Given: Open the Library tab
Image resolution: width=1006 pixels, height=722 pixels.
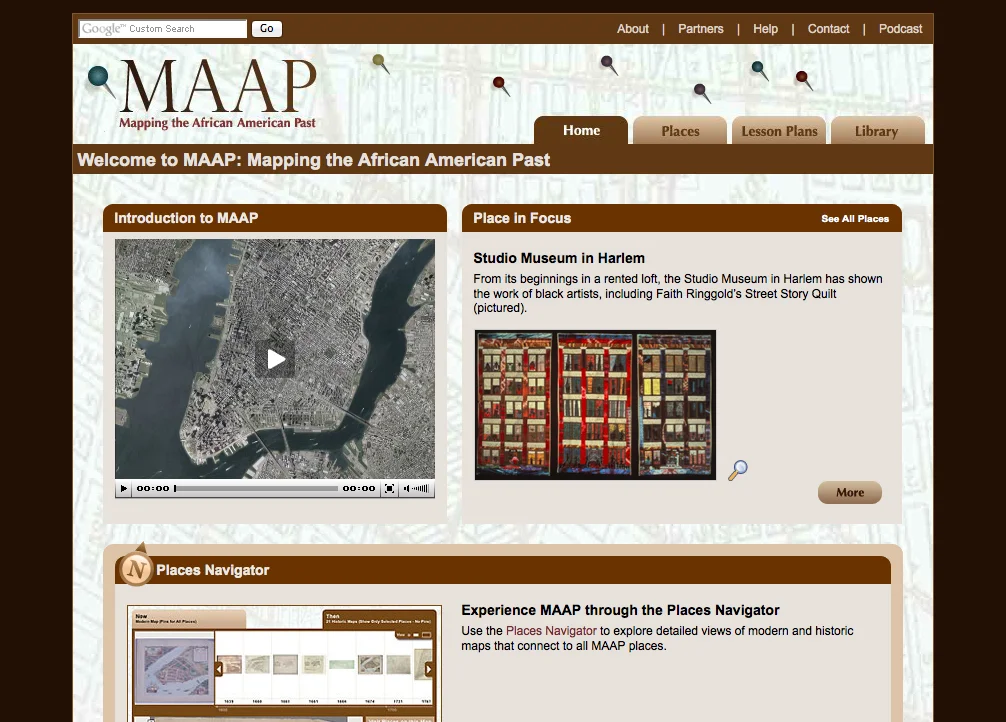Looking at the screenshot, I should pyautogui.click(x=876, y=130).
